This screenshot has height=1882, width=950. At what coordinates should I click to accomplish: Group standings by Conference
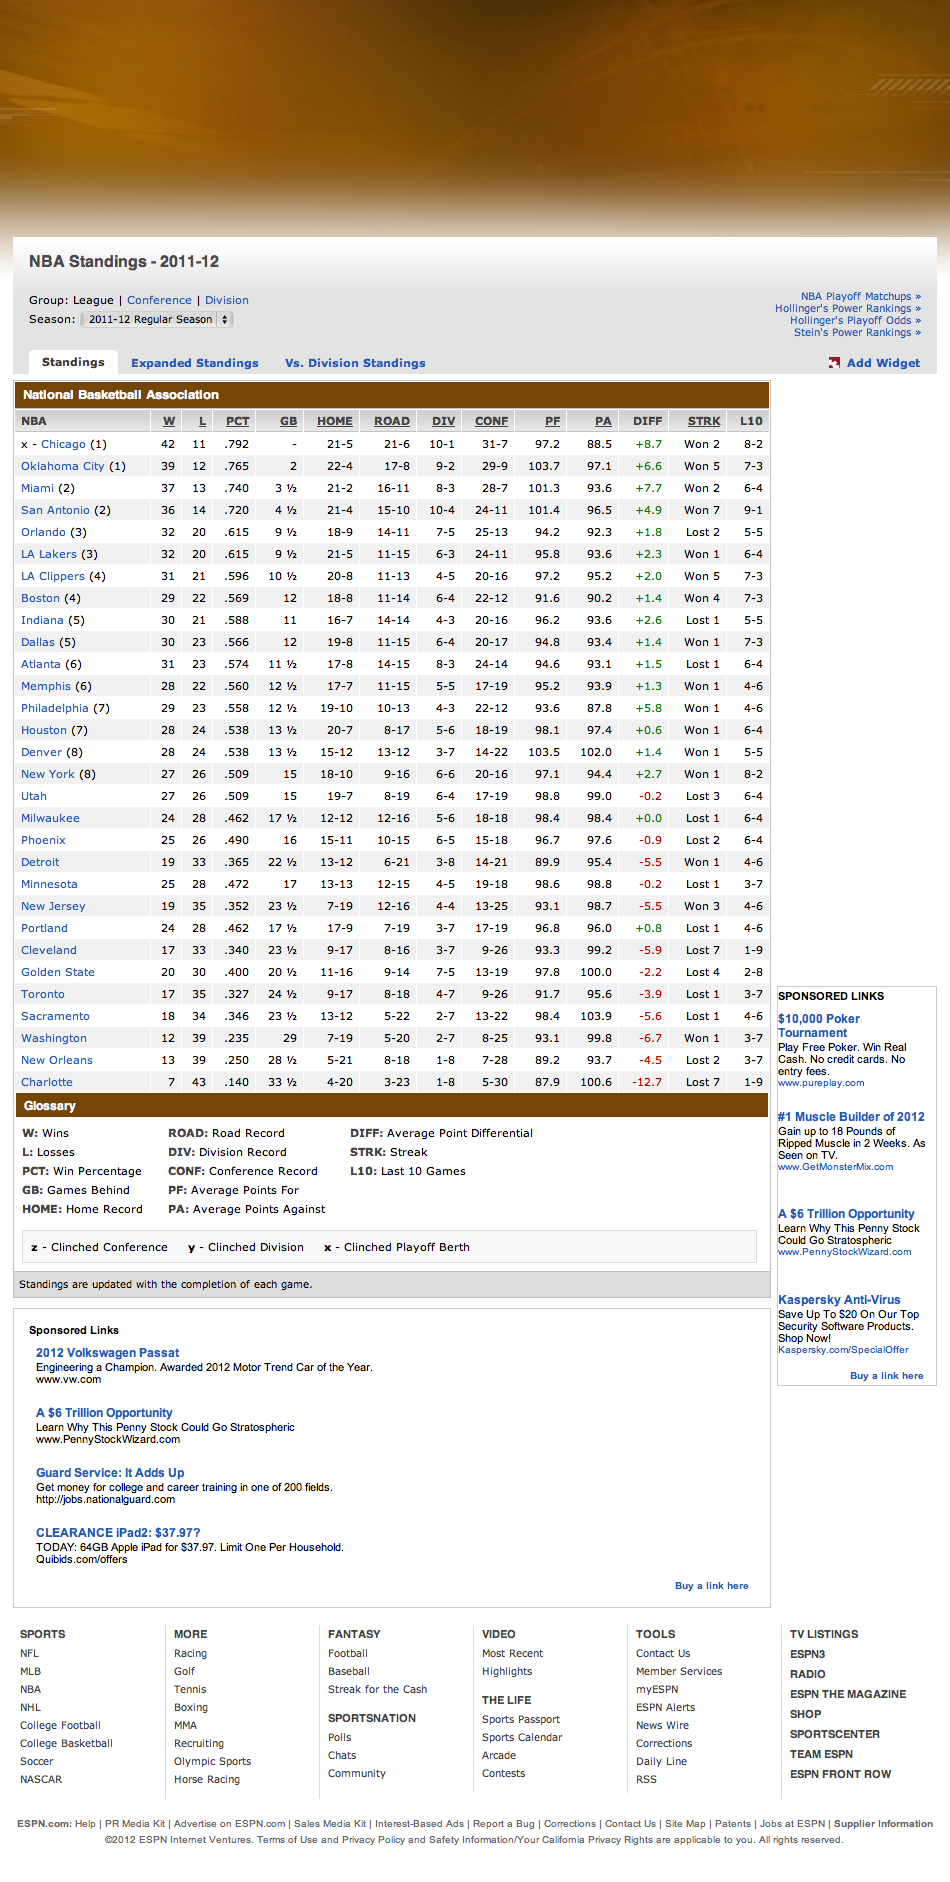159,300
